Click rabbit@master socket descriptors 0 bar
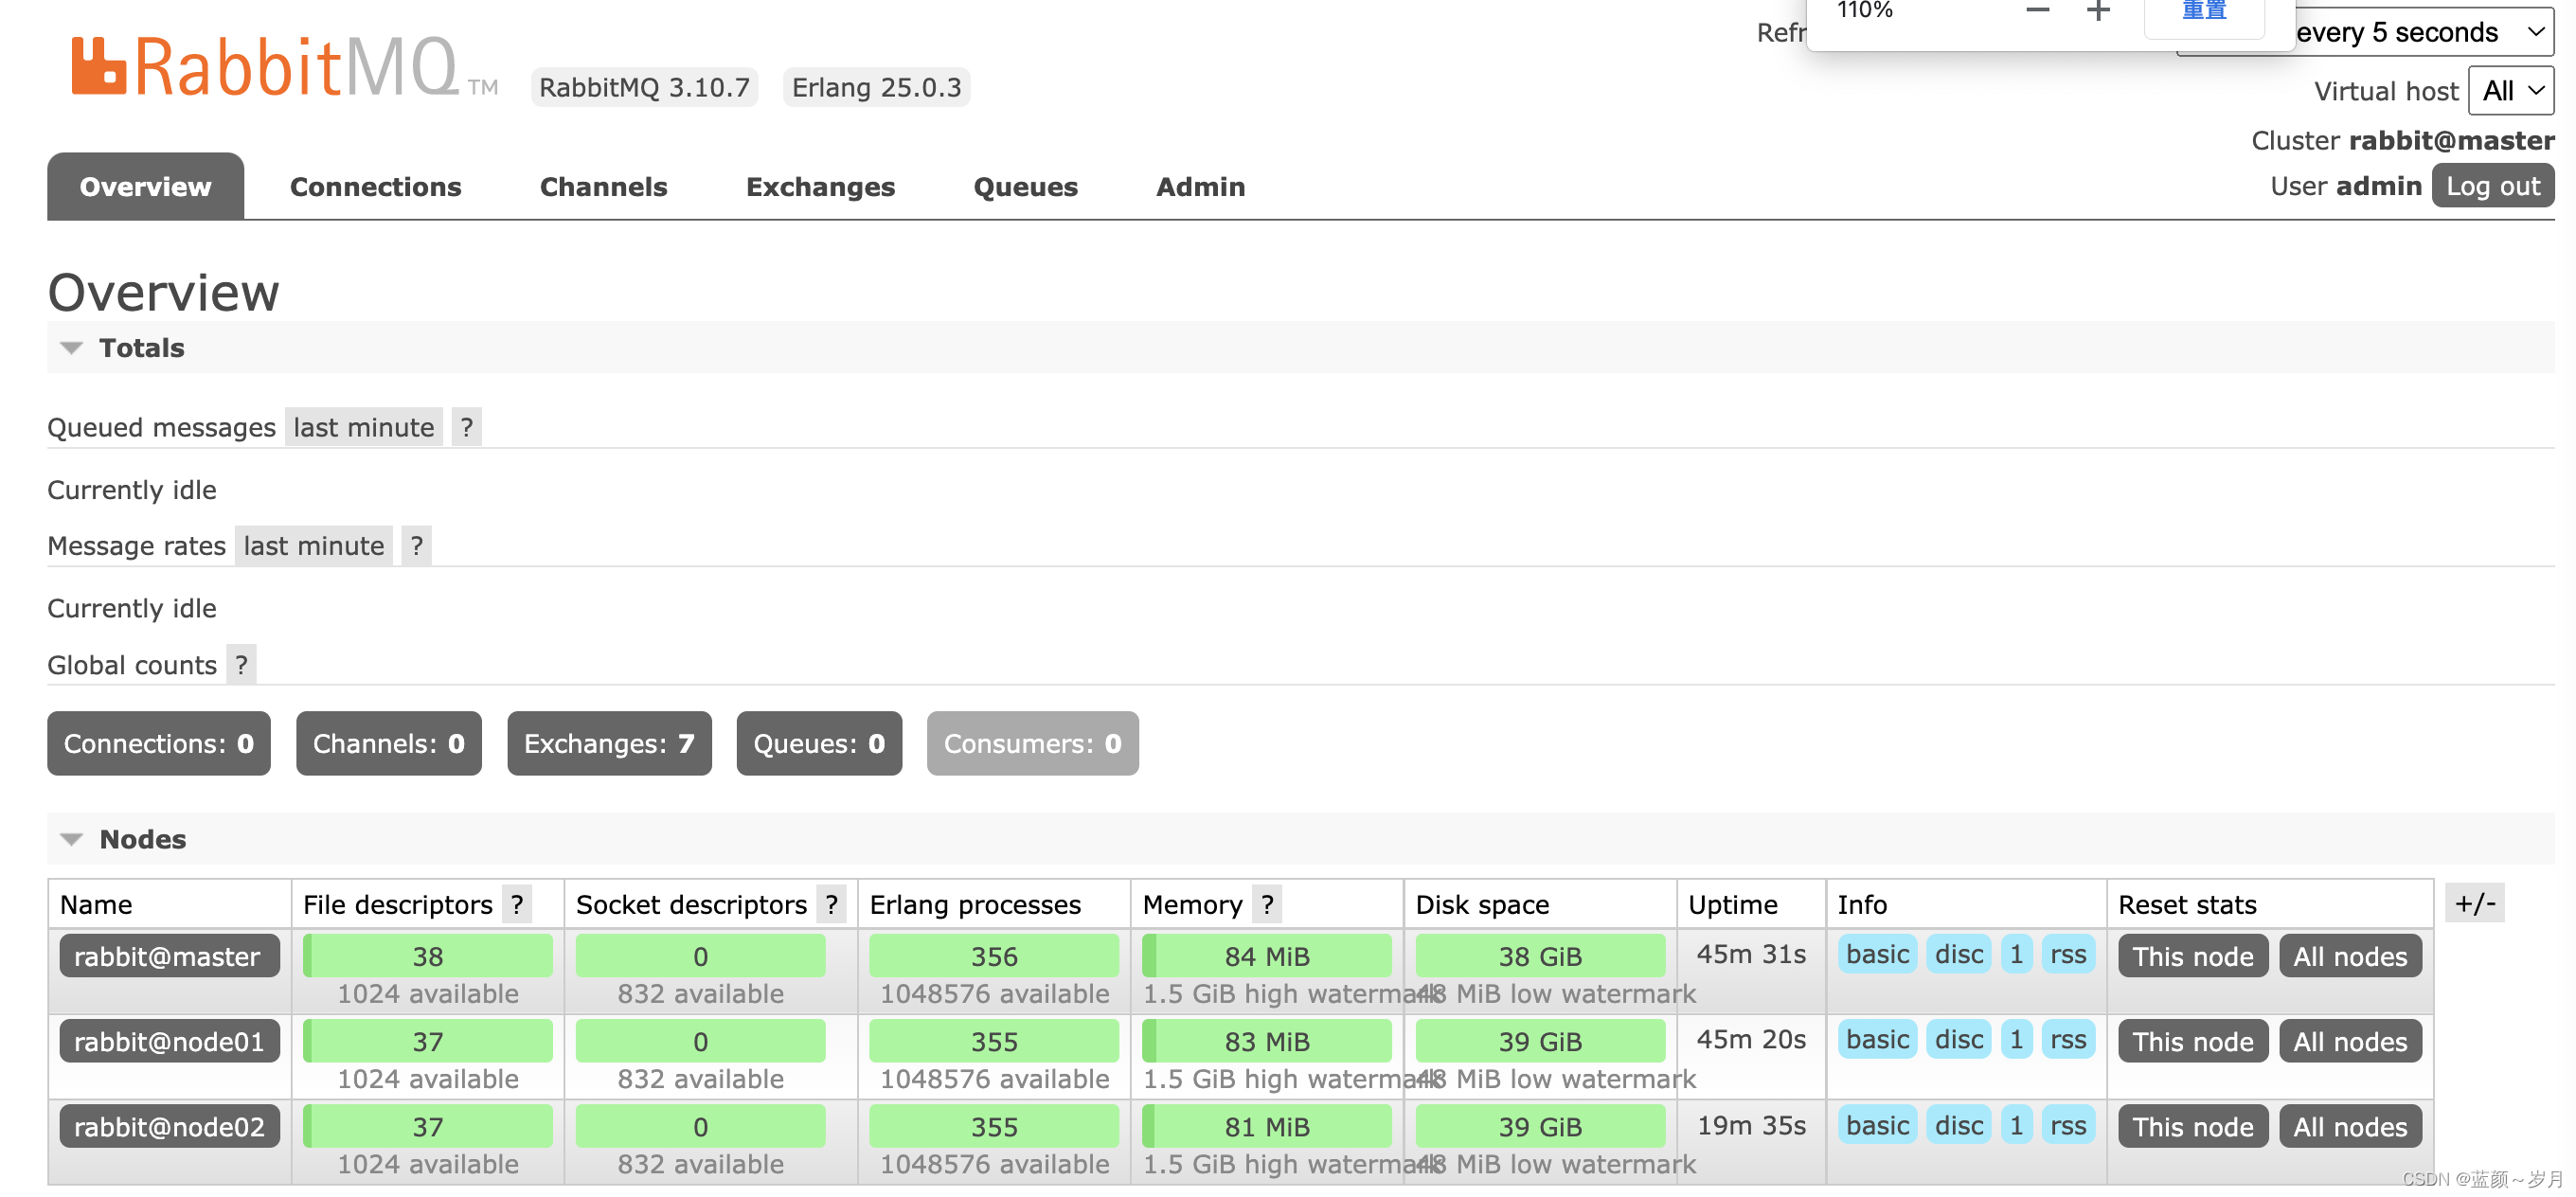This screenshot has width=2576, height=1197. pyautogui.click(x=700, y=956)
